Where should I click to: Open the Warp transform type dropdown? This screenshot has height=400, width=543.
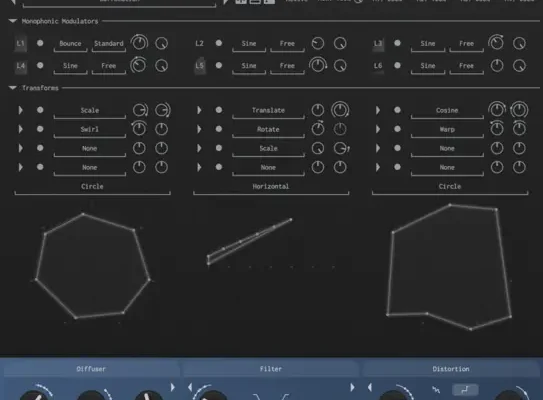coord(447,130)
